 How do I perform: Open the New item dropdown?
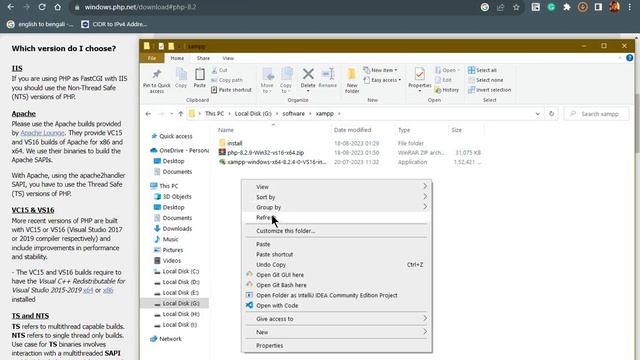tap(380, 70)
